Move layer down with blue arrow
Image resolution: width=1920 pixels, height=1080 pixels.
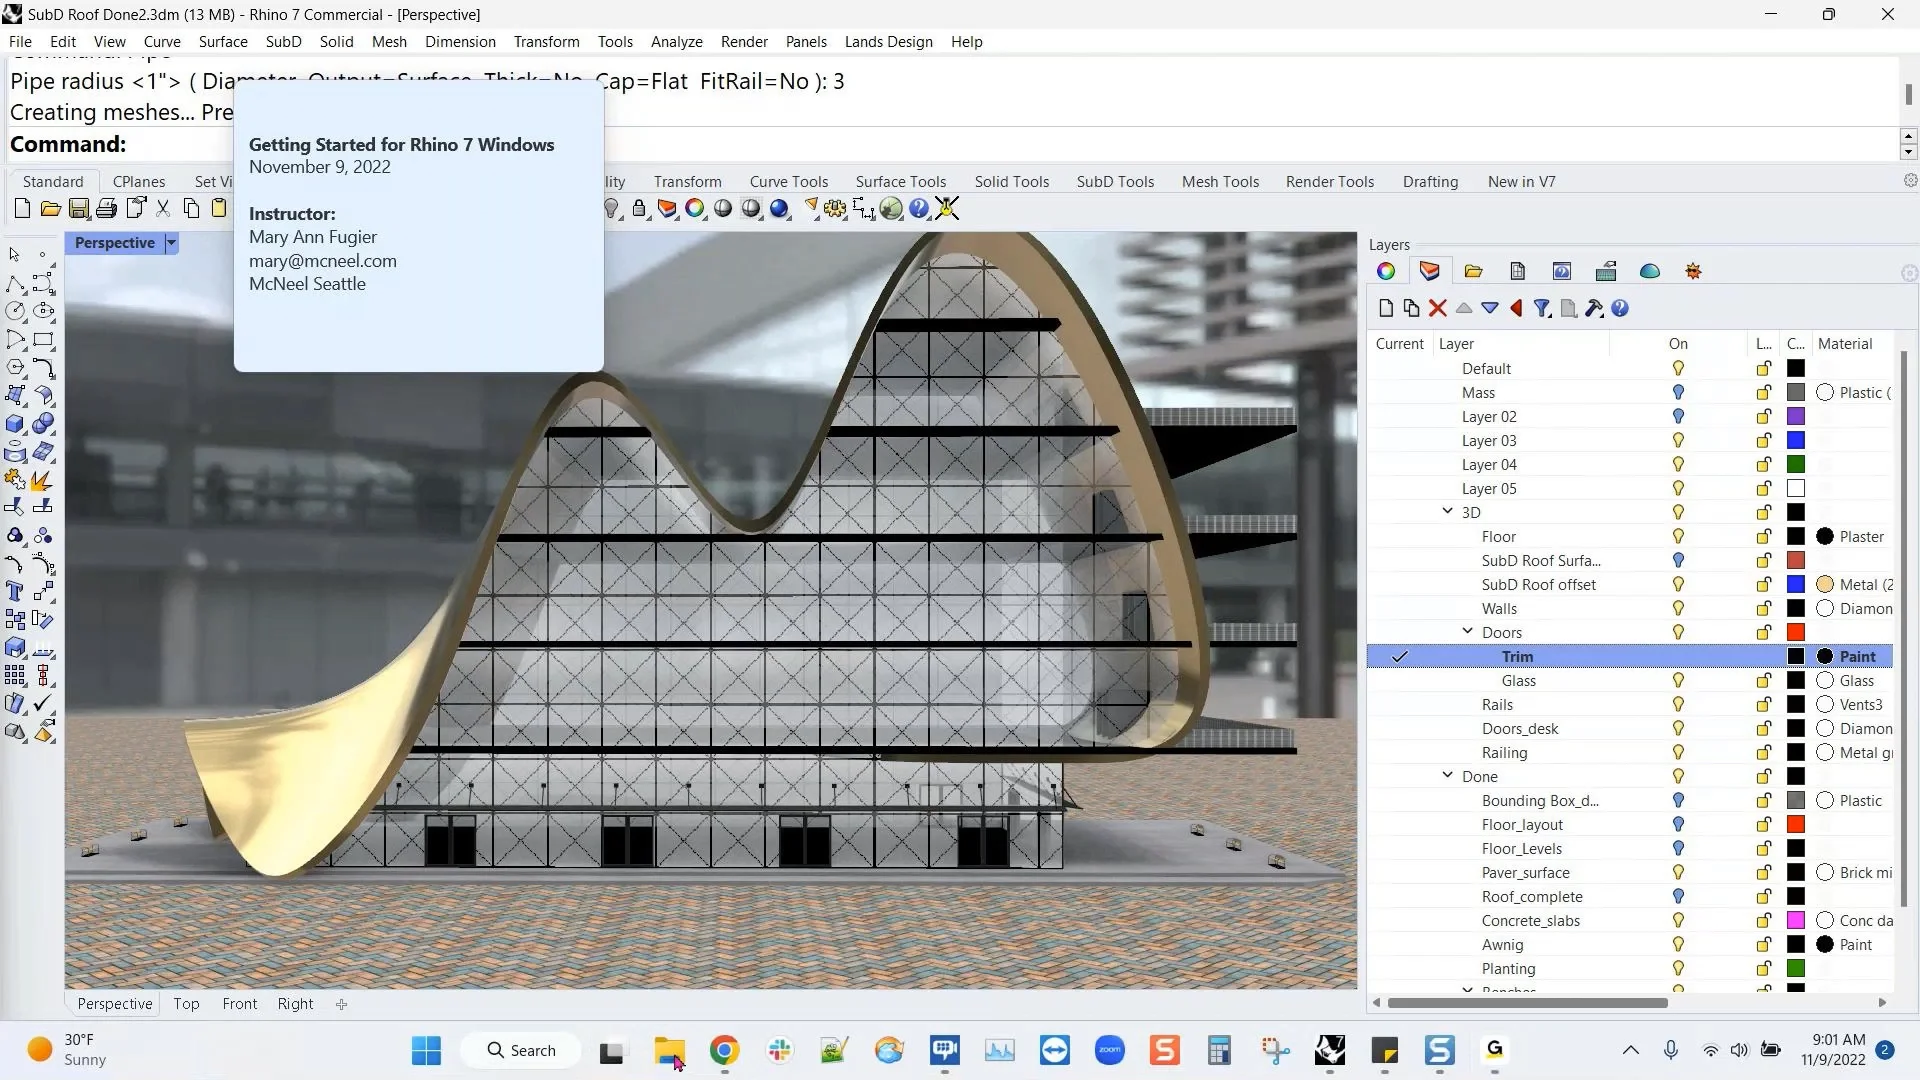tap(1490, 308)
